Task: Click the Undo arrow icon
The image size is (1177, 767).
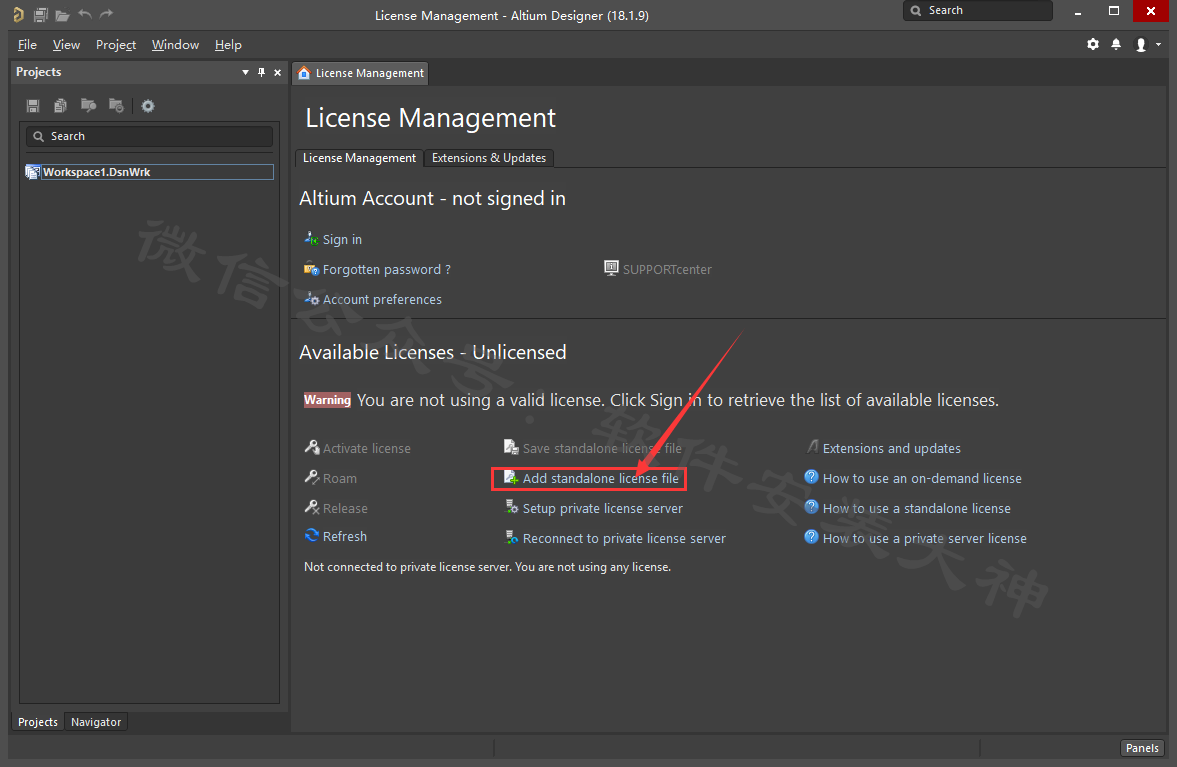Action: point(85,14)
